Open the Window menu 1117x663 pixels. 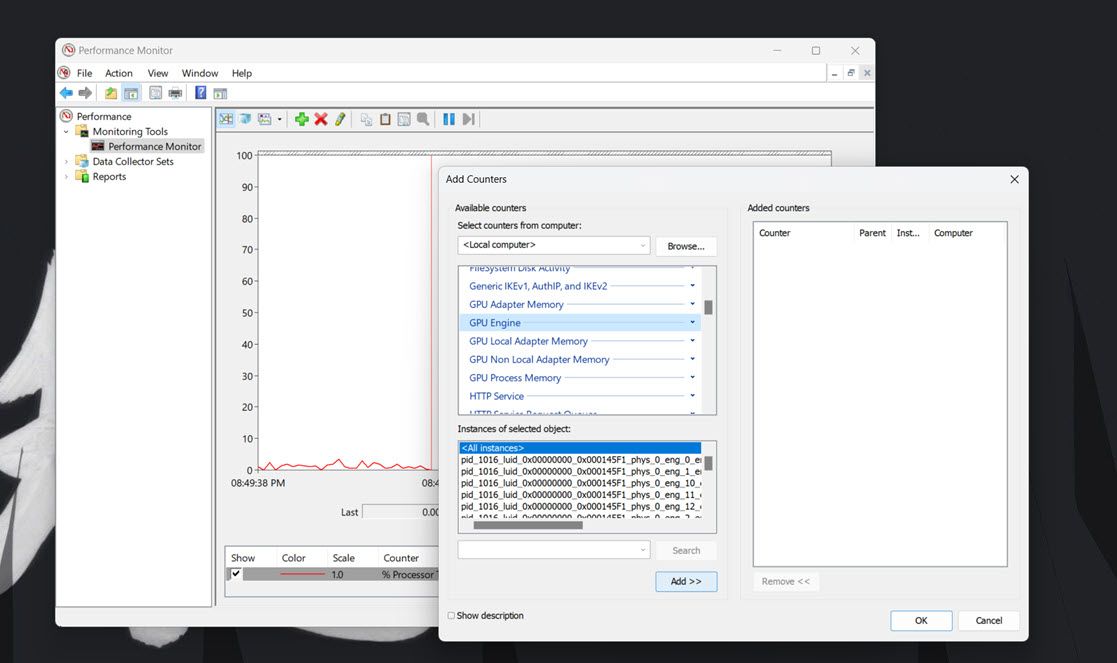coord(199,73)
